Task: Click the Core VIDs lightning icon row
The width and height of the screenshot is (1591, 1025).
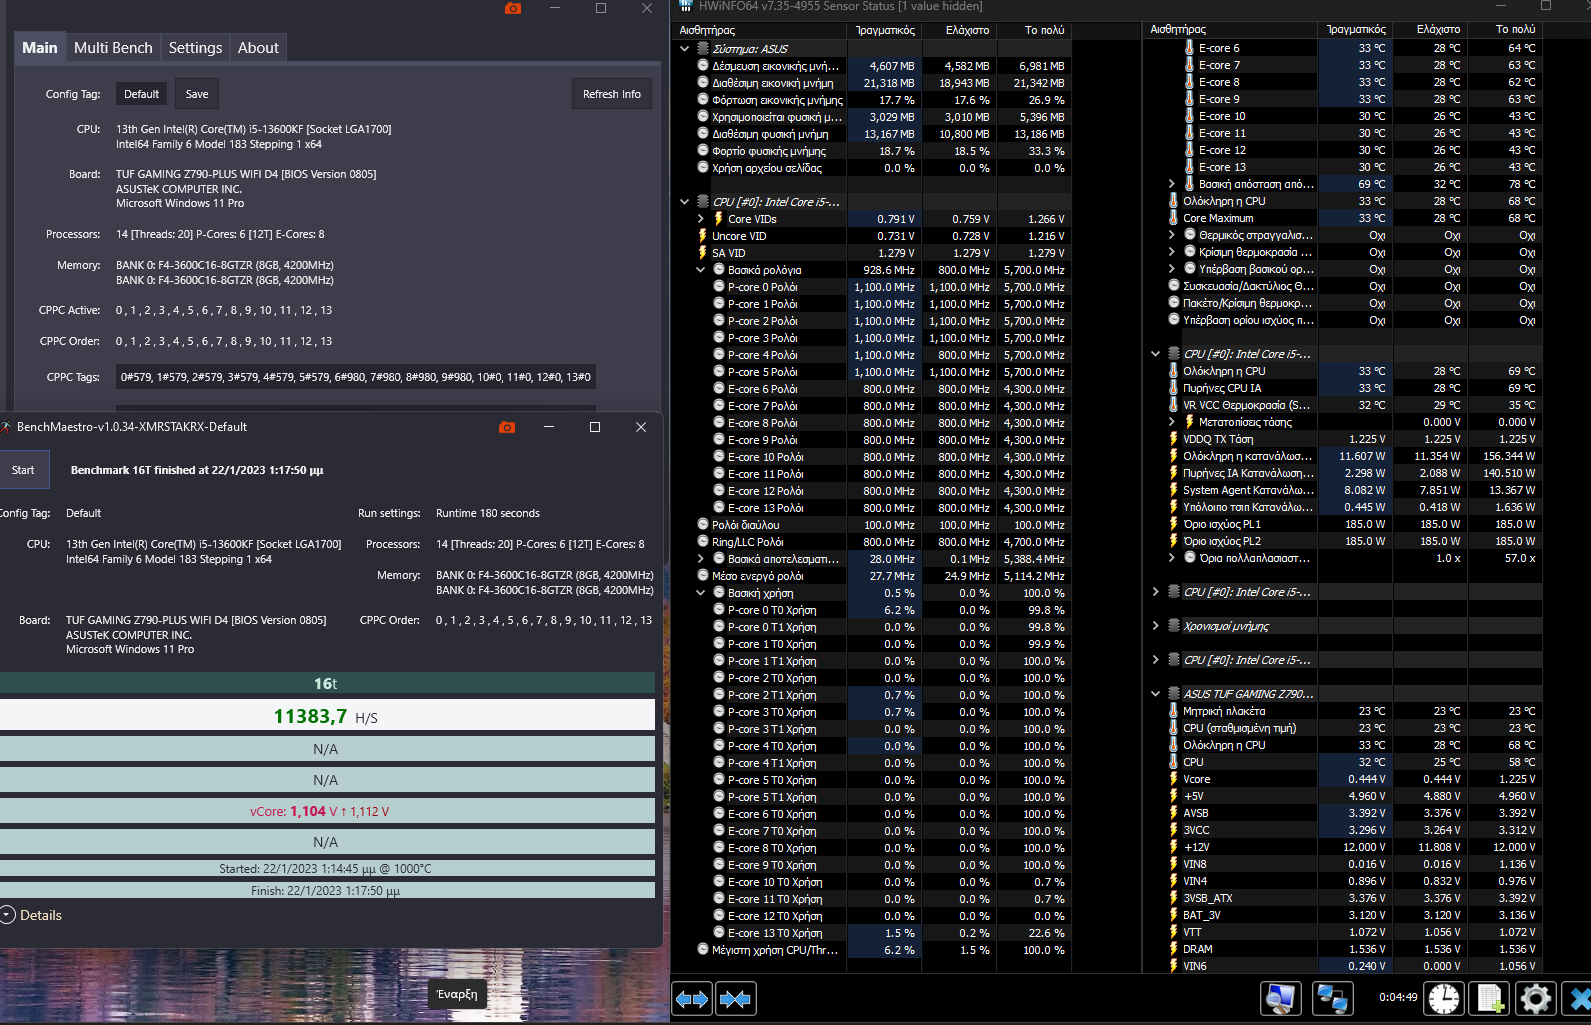Action: tap(719, 219)
